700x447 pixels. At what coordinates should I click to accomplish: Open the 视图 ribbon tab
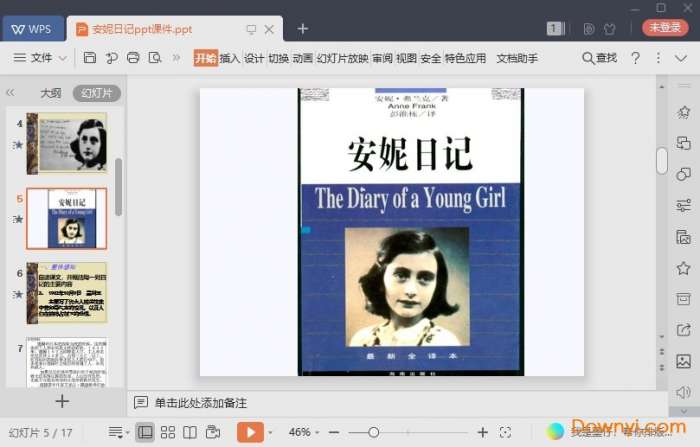pyautogui.click(x=407, y=58)
